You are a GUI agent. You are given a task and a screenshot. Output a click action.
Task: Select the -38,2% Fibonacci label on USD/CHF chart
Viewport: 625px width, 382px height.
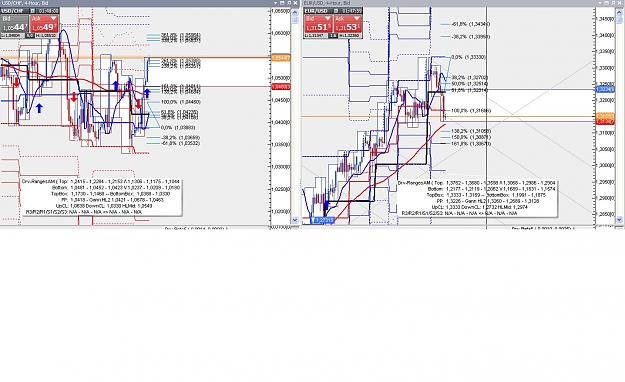(180, 137)
